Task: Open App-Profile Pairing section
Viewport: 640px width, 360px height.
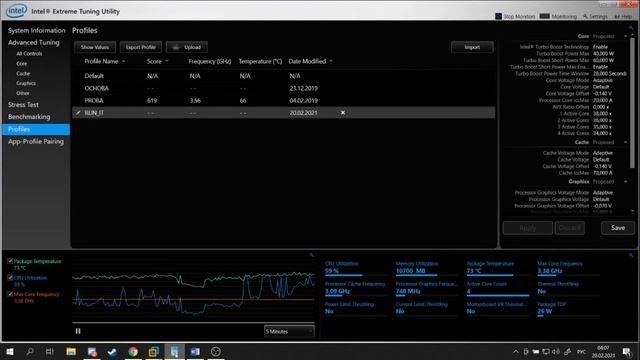Action: tap(36, 142)
